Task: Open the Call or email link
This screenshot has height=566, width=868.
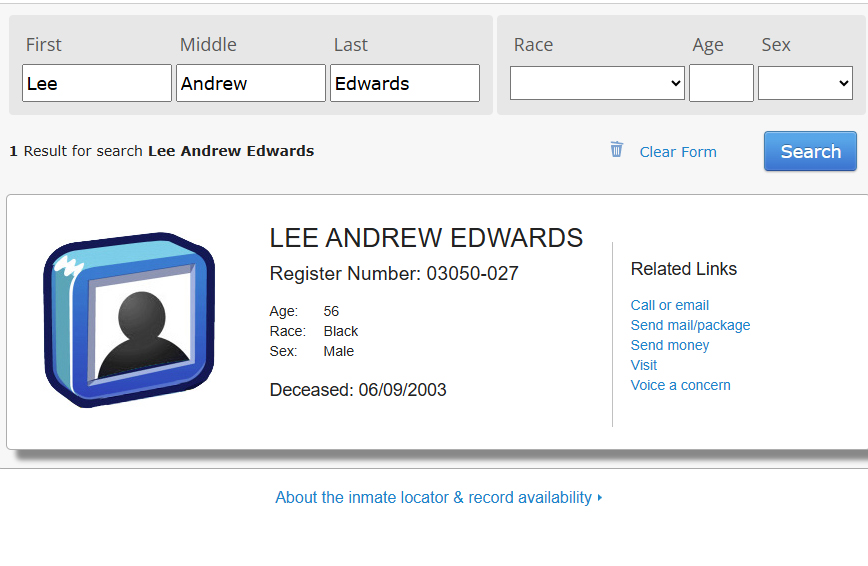Action: pyautogui.click(x=670, y=305)
